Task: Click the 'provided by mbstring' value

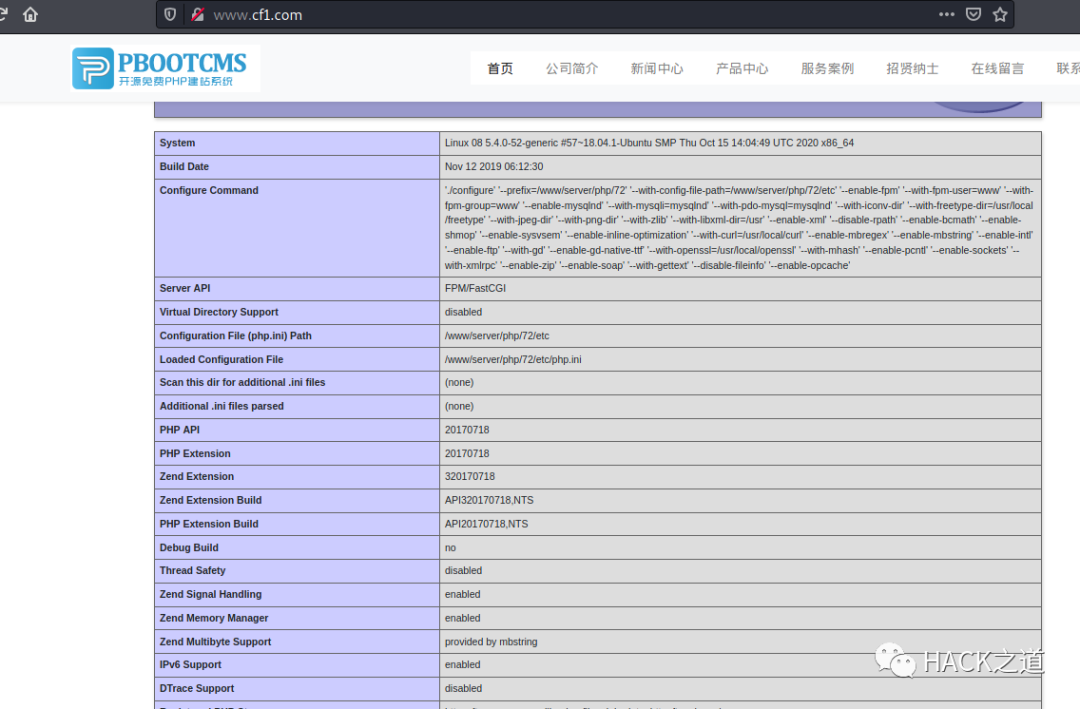Action: [x=490, y=641]
